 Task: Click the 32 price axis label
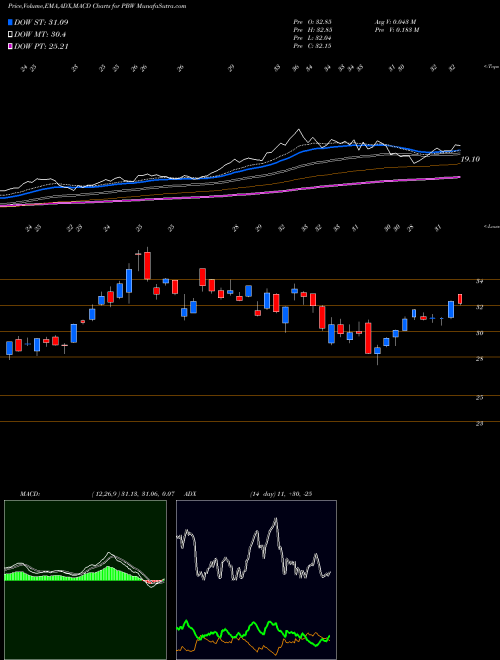tap(479, 308)
